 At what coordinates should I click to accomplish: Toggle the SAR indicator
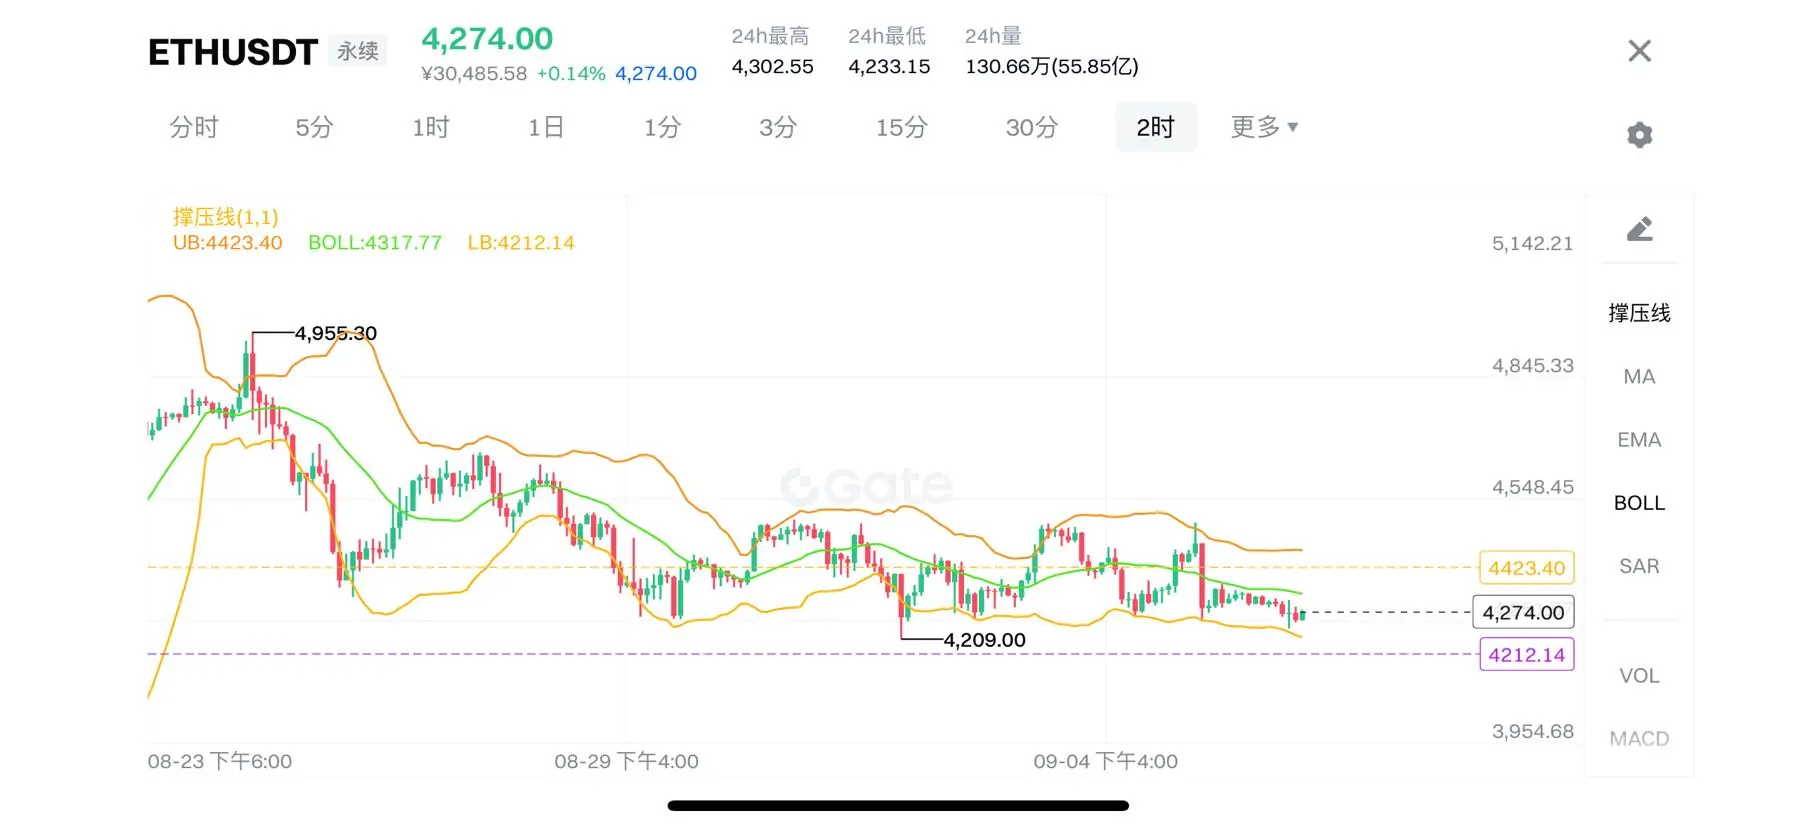click(1639, 566)
